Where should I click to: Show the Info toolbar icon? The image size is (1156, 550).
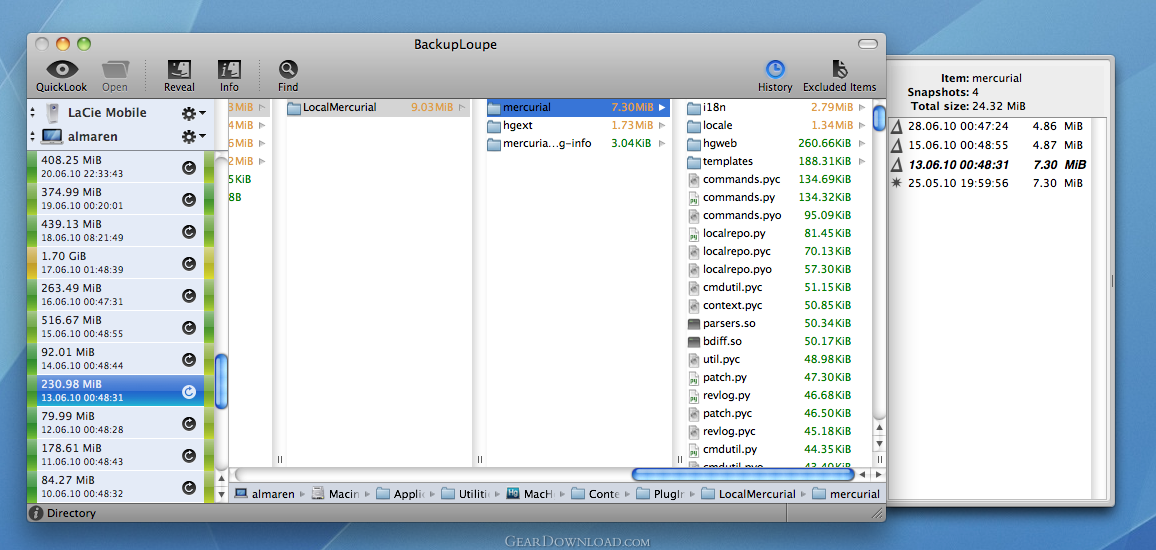(x=229, y=70)
